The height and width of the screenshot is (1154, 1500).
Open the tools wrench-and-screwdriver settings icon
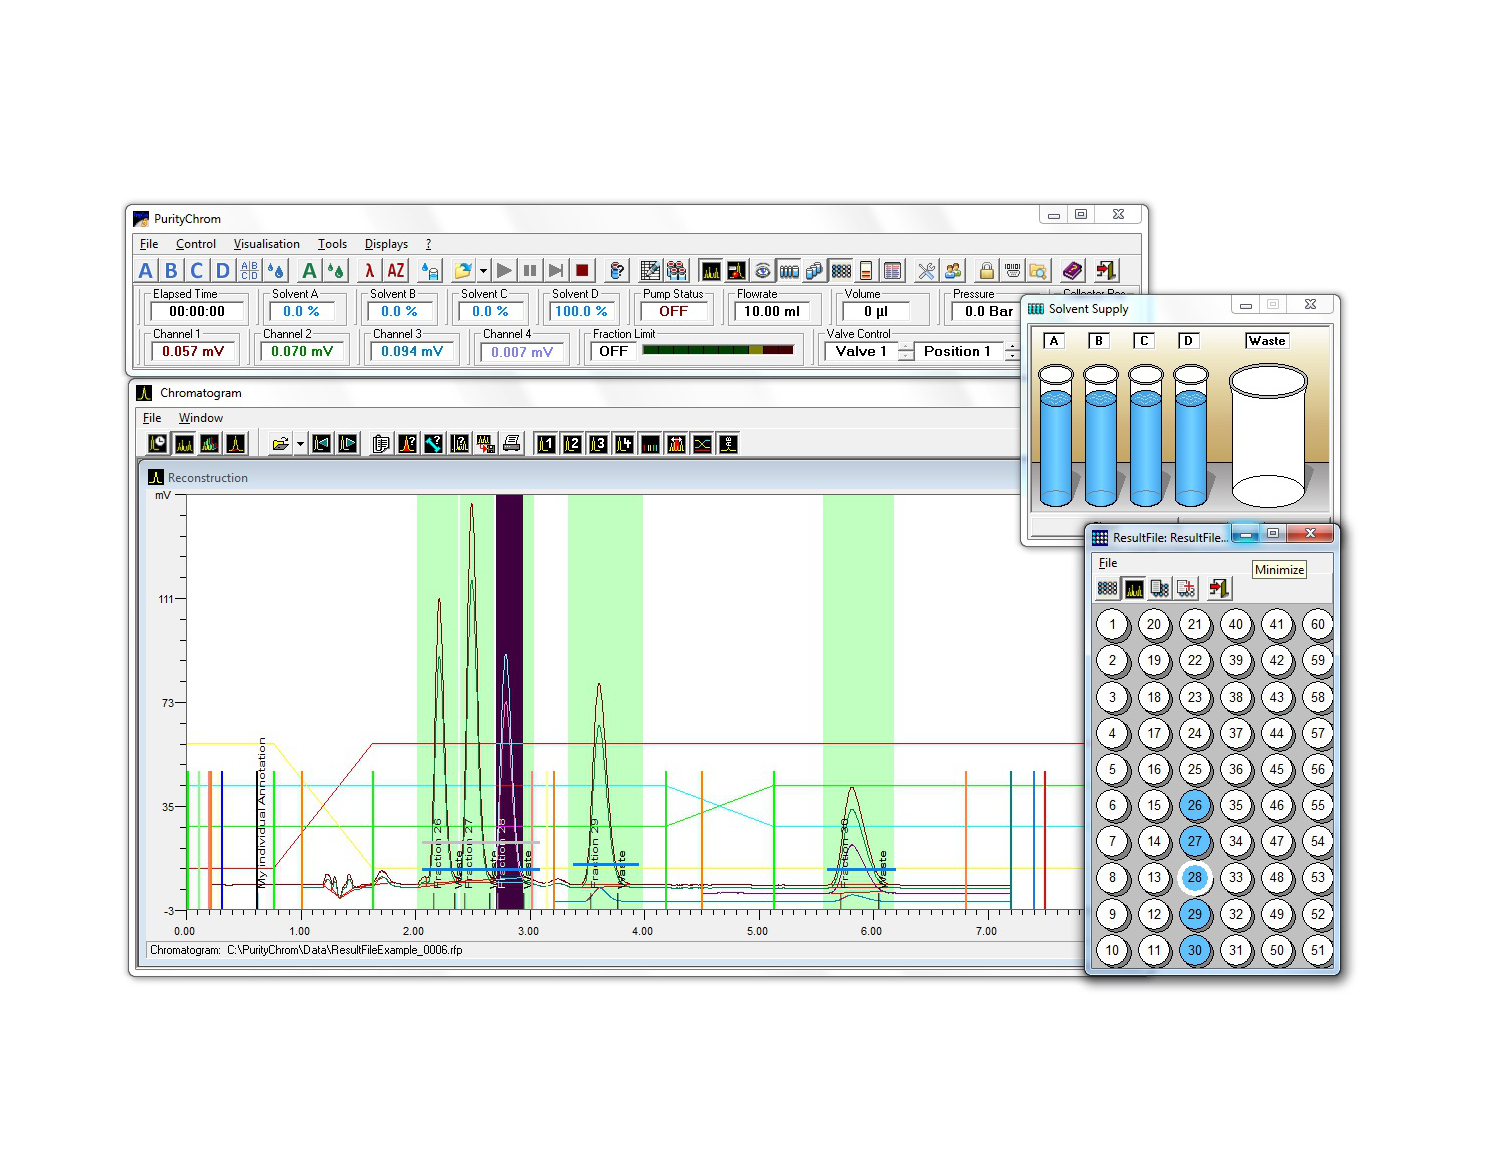[x=926, y=270]
